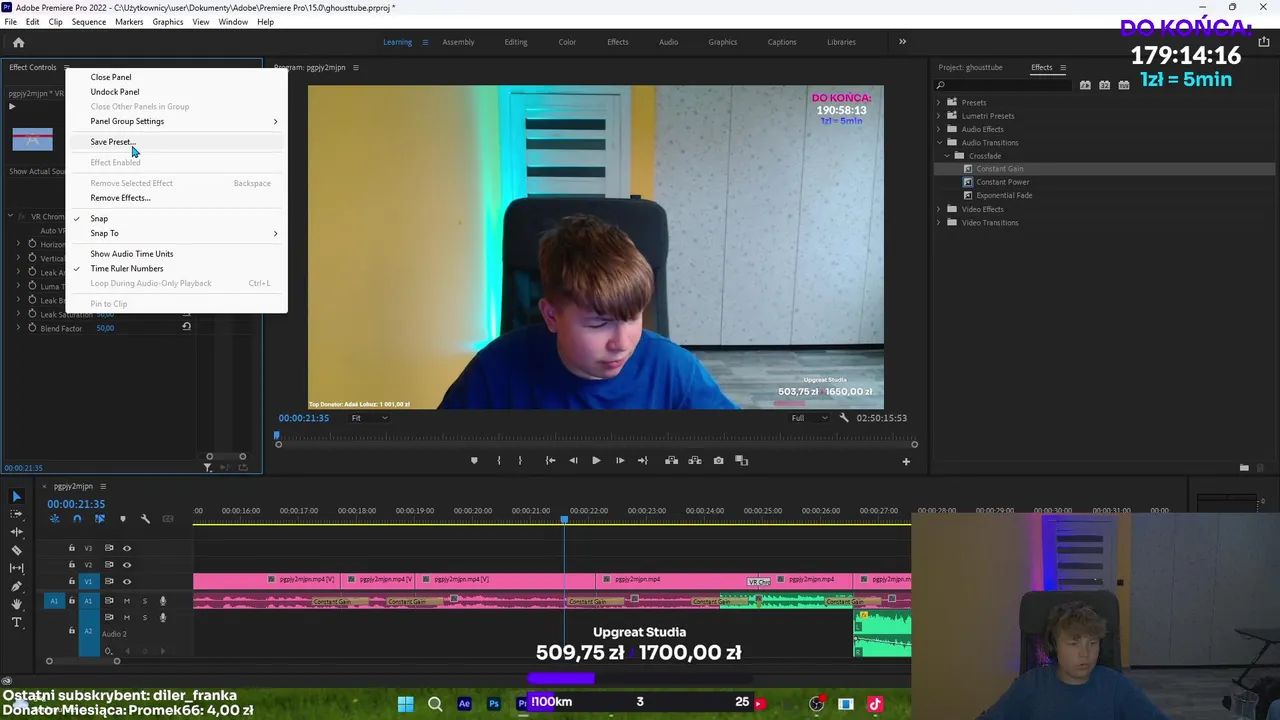
Task: Toggle V3 track output eye
Action: pos(126,548)
